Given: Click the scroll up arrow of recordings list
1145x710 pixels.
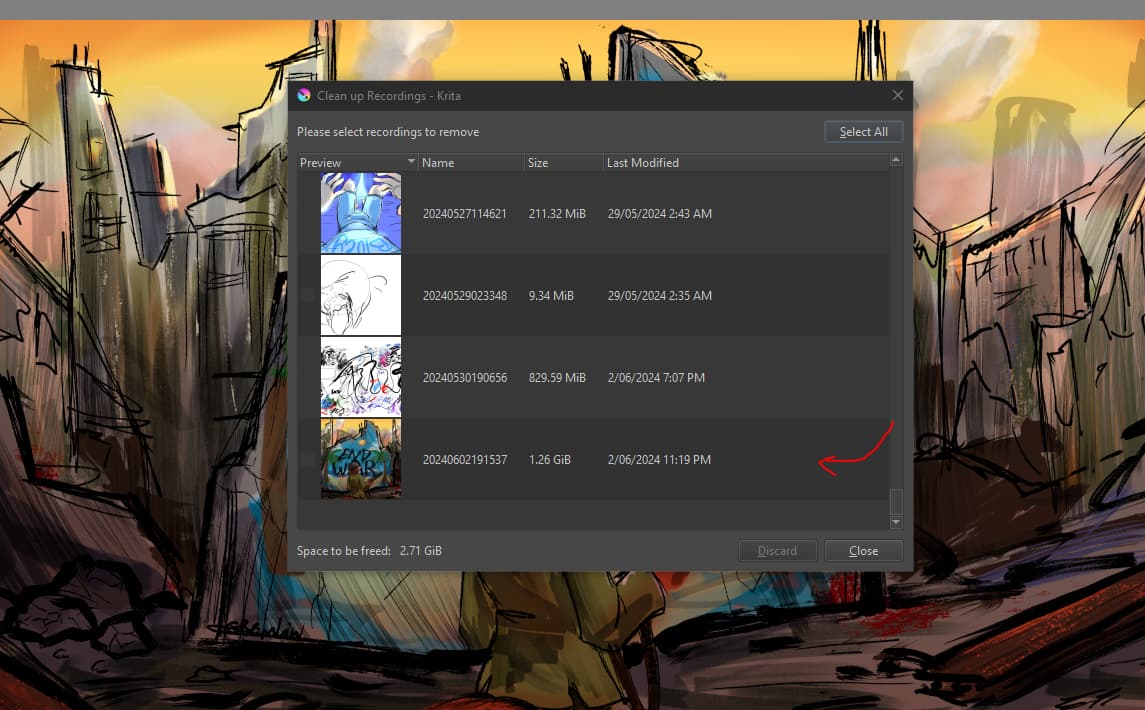Looking at the screenshot, I should coord(896,159).
